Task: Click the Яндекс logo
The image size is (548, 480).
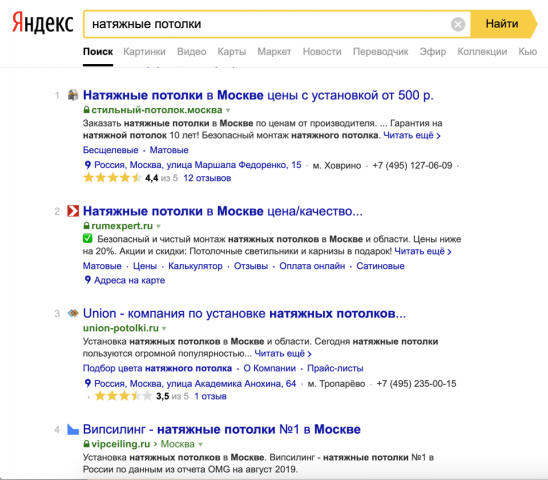Action: [43, 23]
